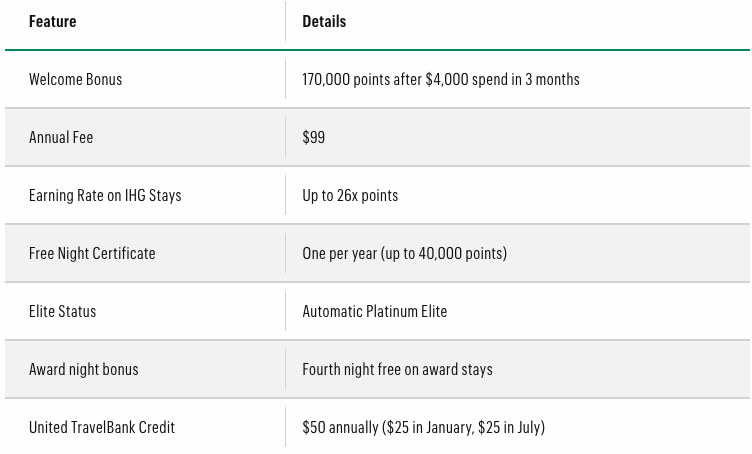Select the Welcome Bonus row label
This screenshot has width=752, height=454.
[x=75, y=79]
